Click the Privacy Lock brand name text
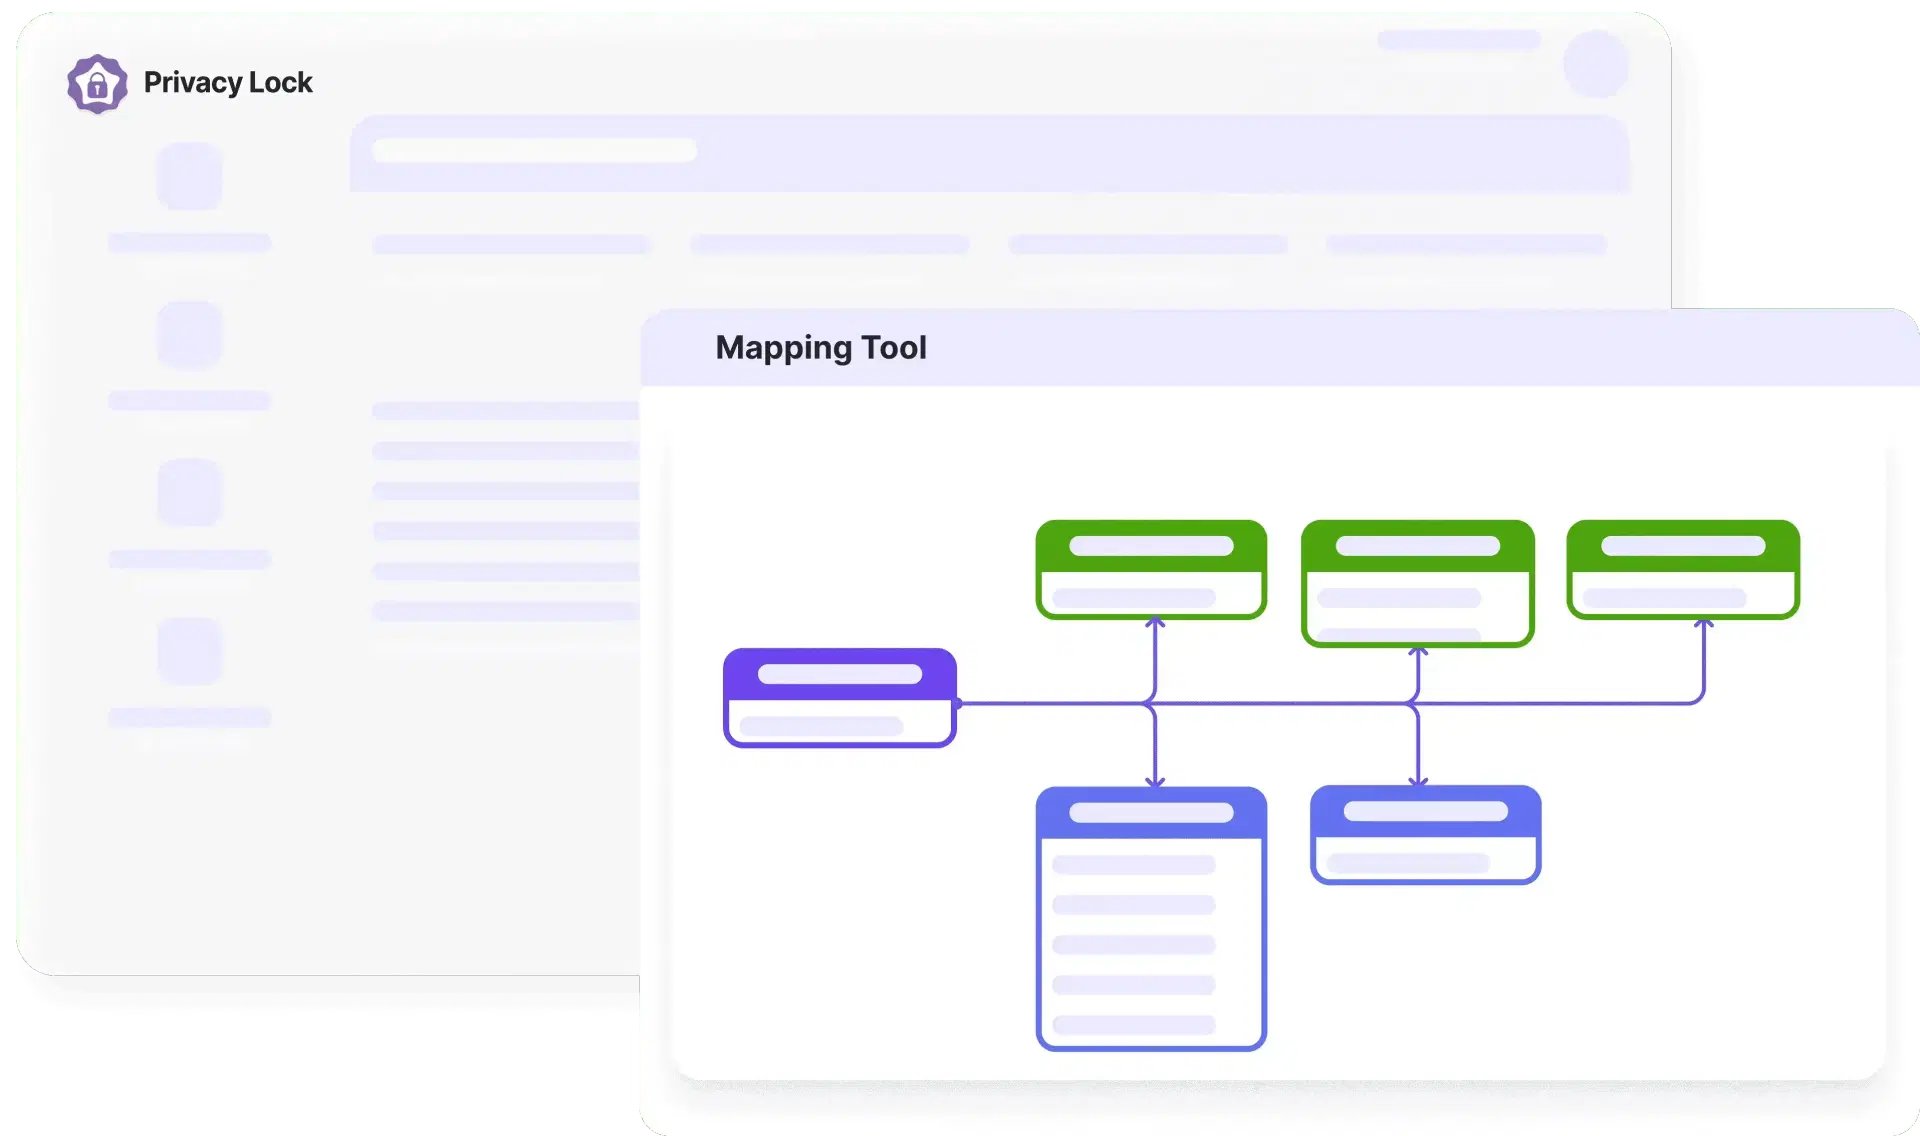1920x1136 pixels. (x=228, y=83)
